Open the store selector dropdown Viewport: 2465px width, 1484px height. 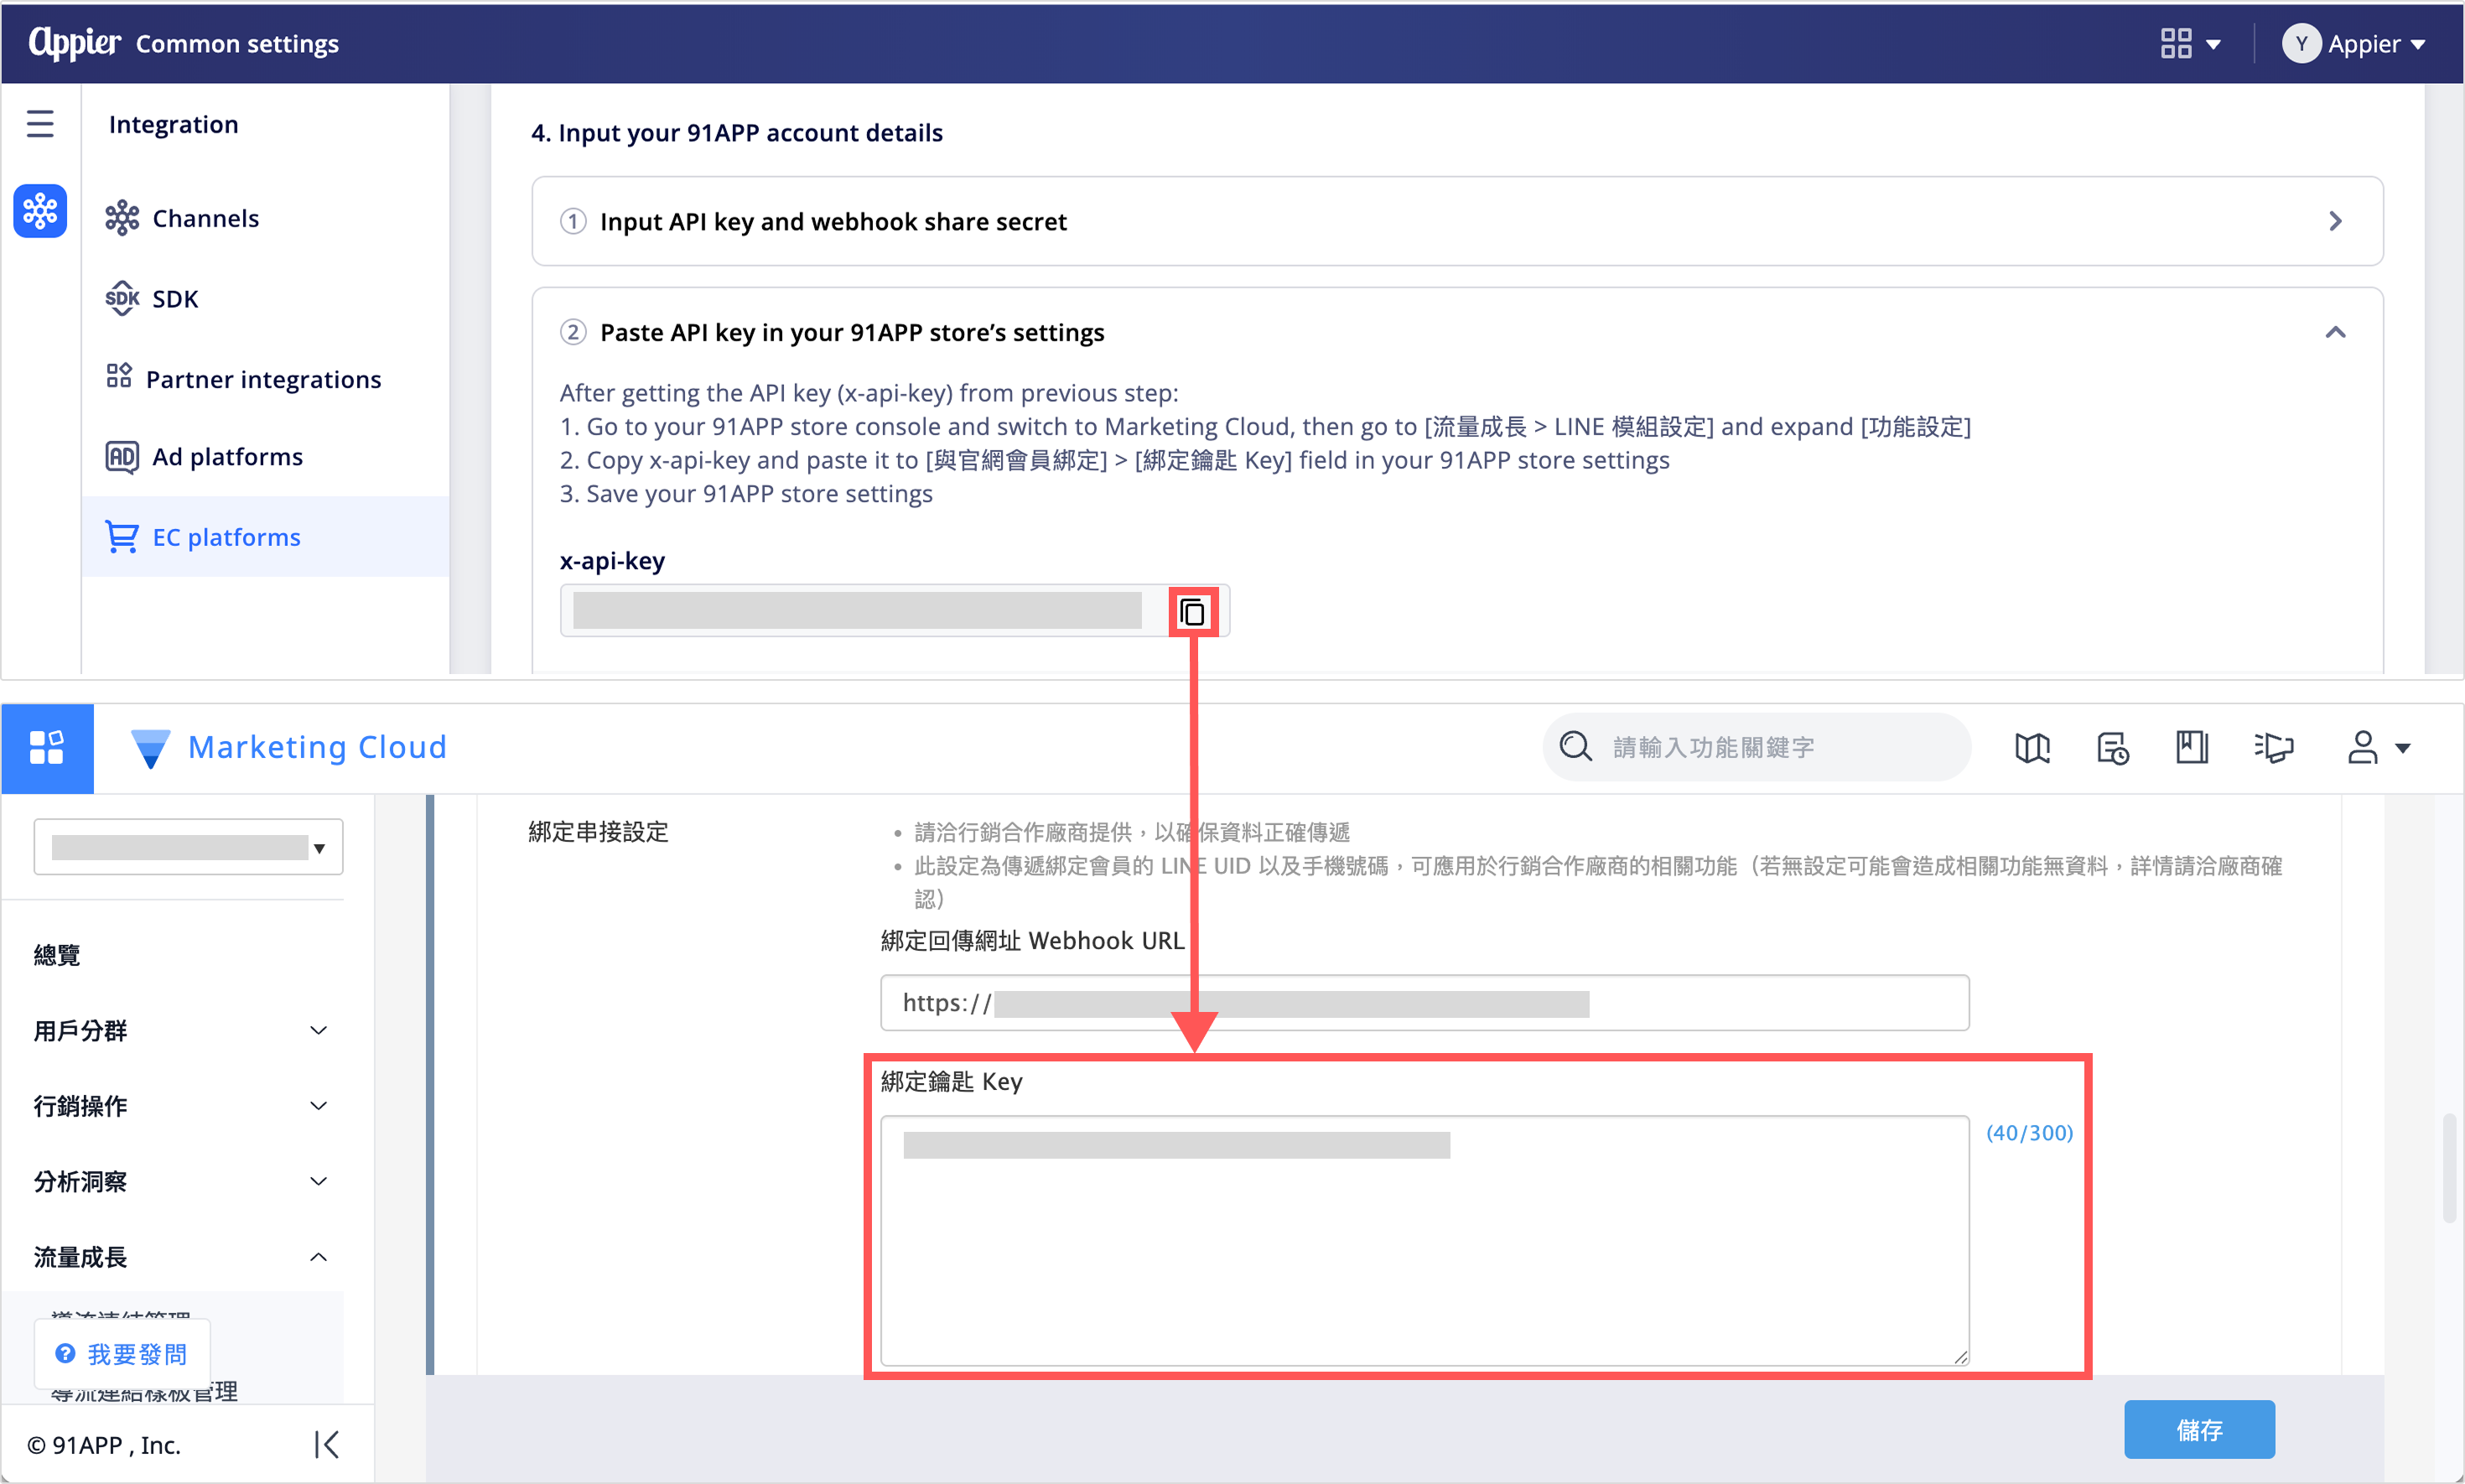pyautogui.click(x=188, y=848)
